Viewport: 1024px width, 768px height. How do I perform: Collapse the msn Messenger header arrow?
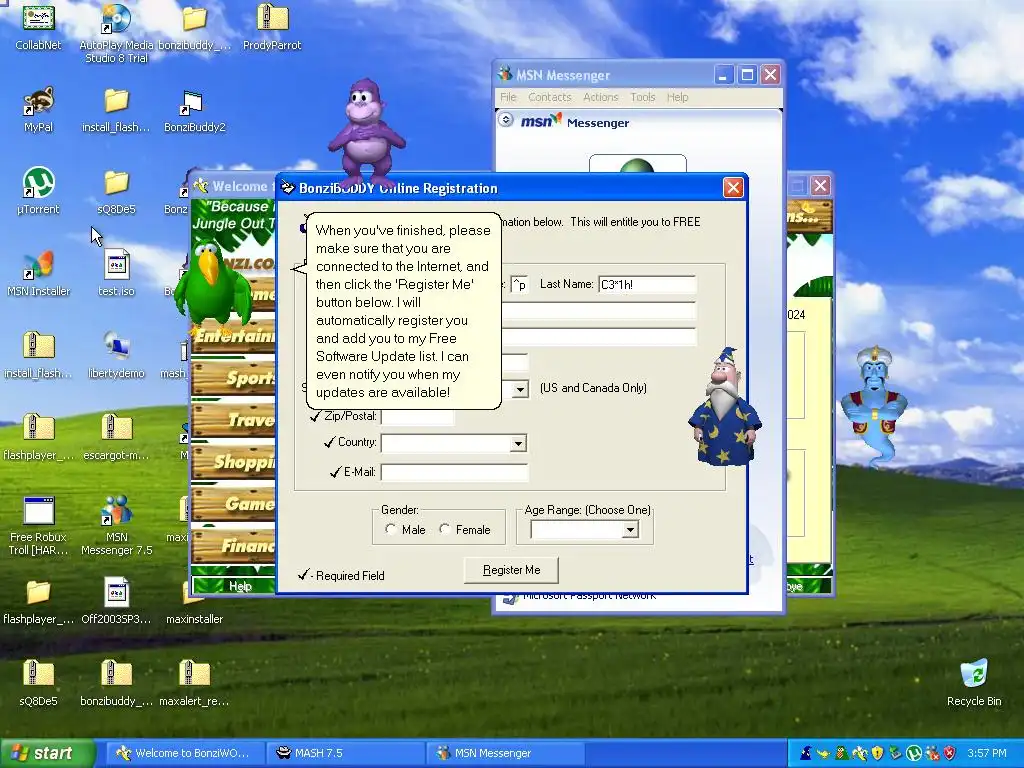tap(505, 120)
